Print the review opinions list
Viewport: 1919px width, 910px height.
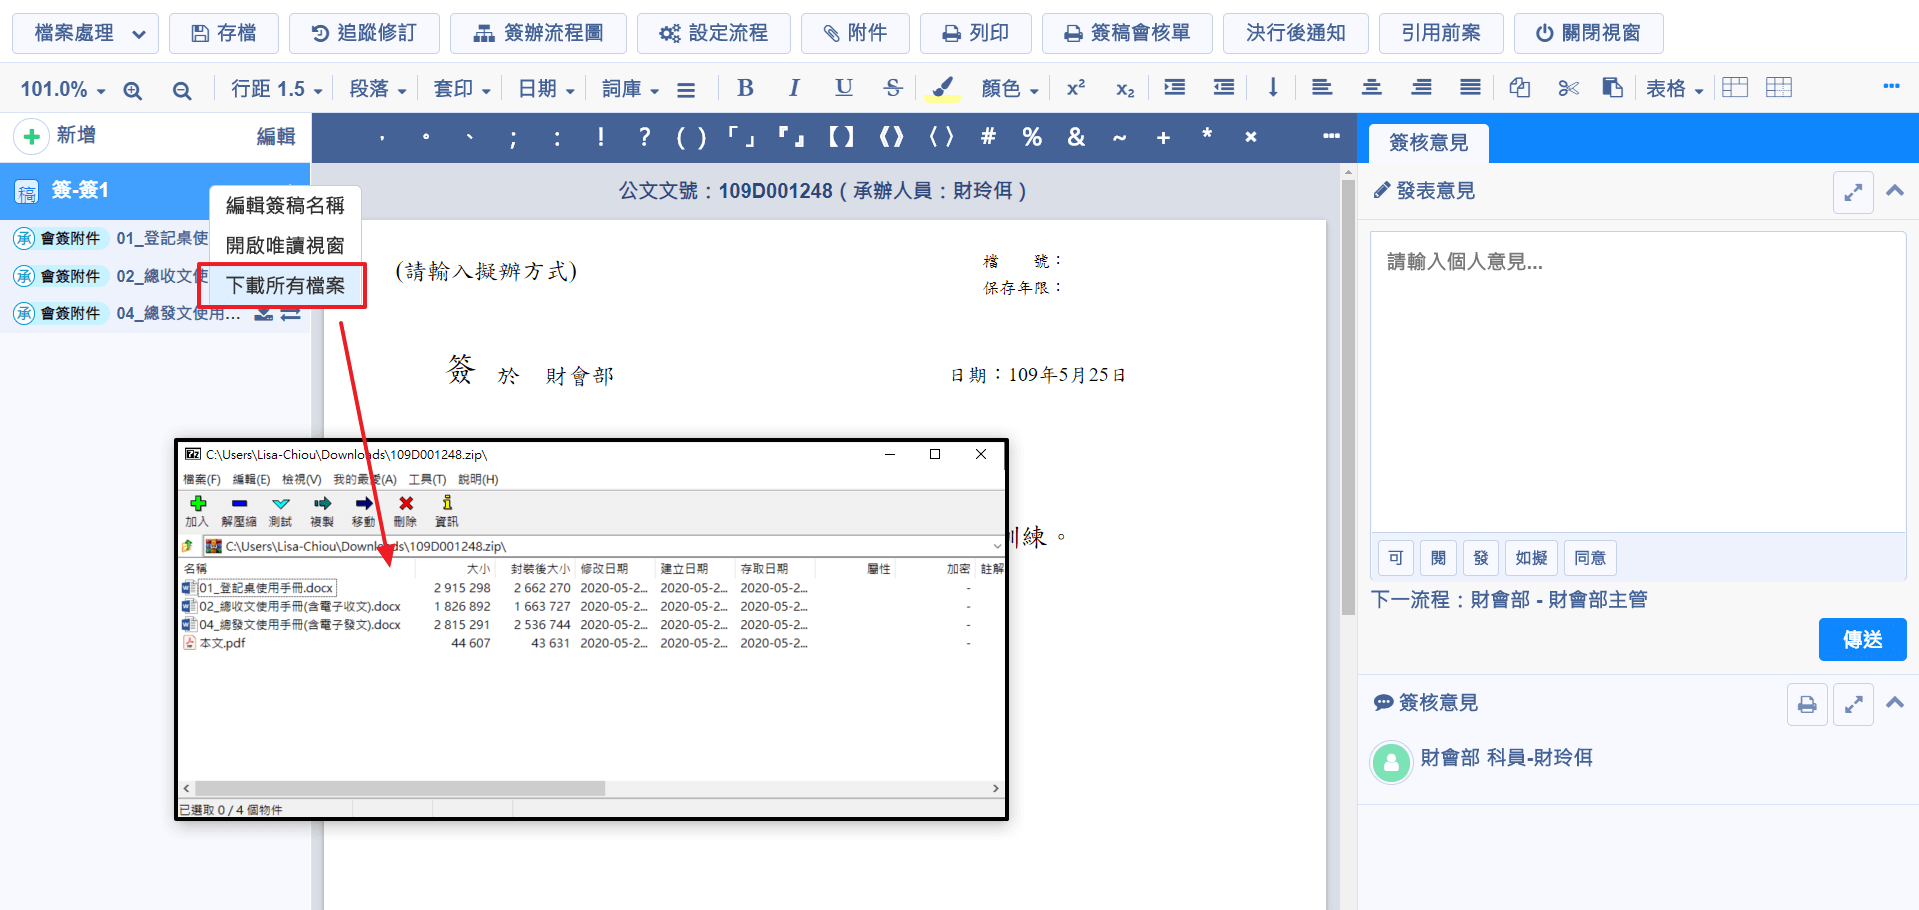(x=1806, y=704)
